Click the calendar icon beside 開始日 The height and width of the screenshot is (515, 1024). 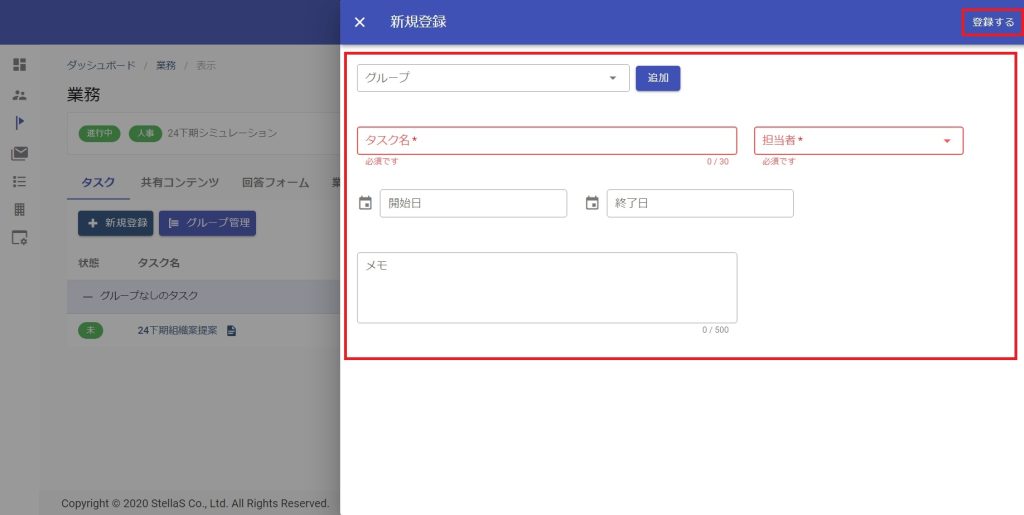[x=365, y=203]
